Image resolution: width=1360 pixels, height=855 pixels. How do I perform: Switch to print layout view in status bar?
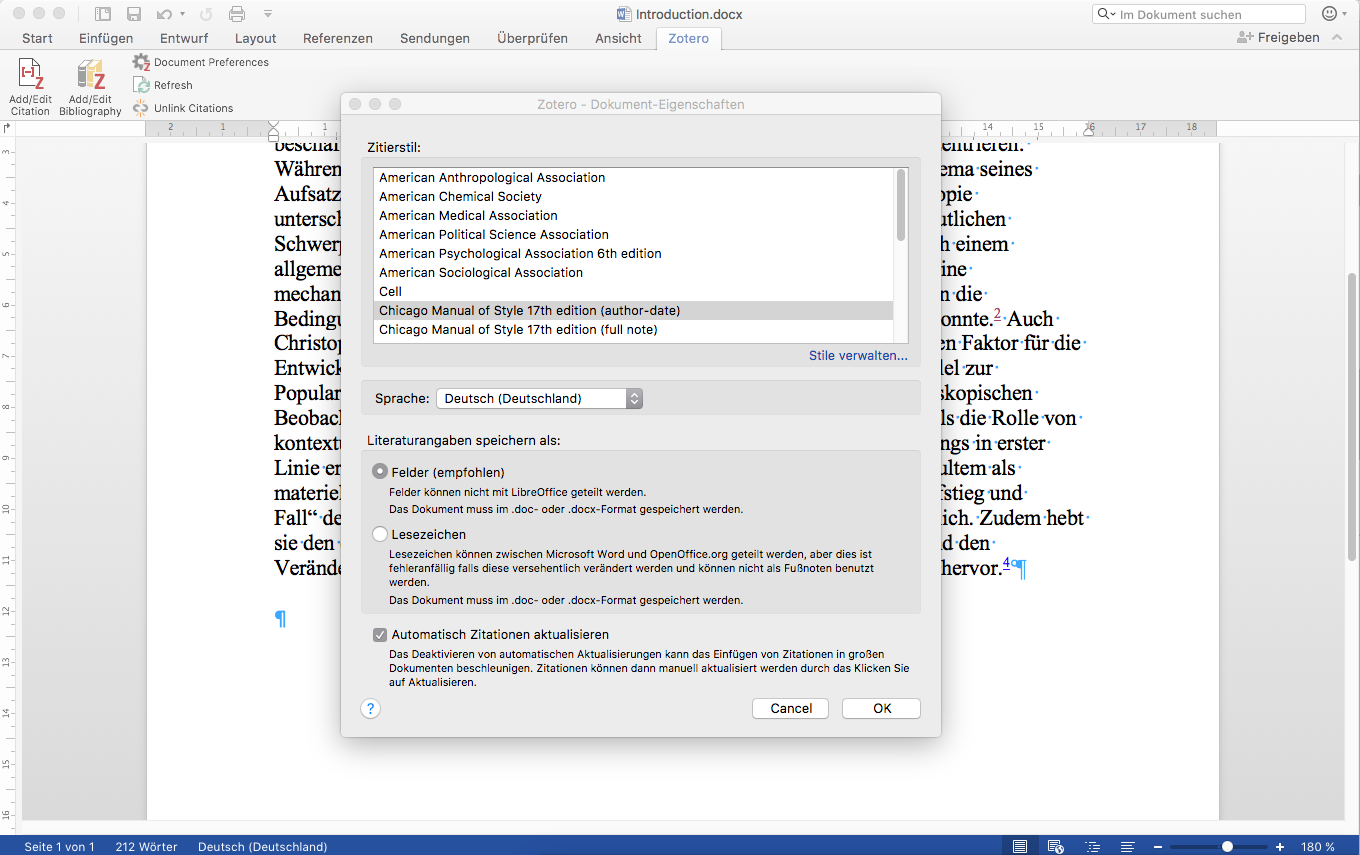[x=1019, y=847]
